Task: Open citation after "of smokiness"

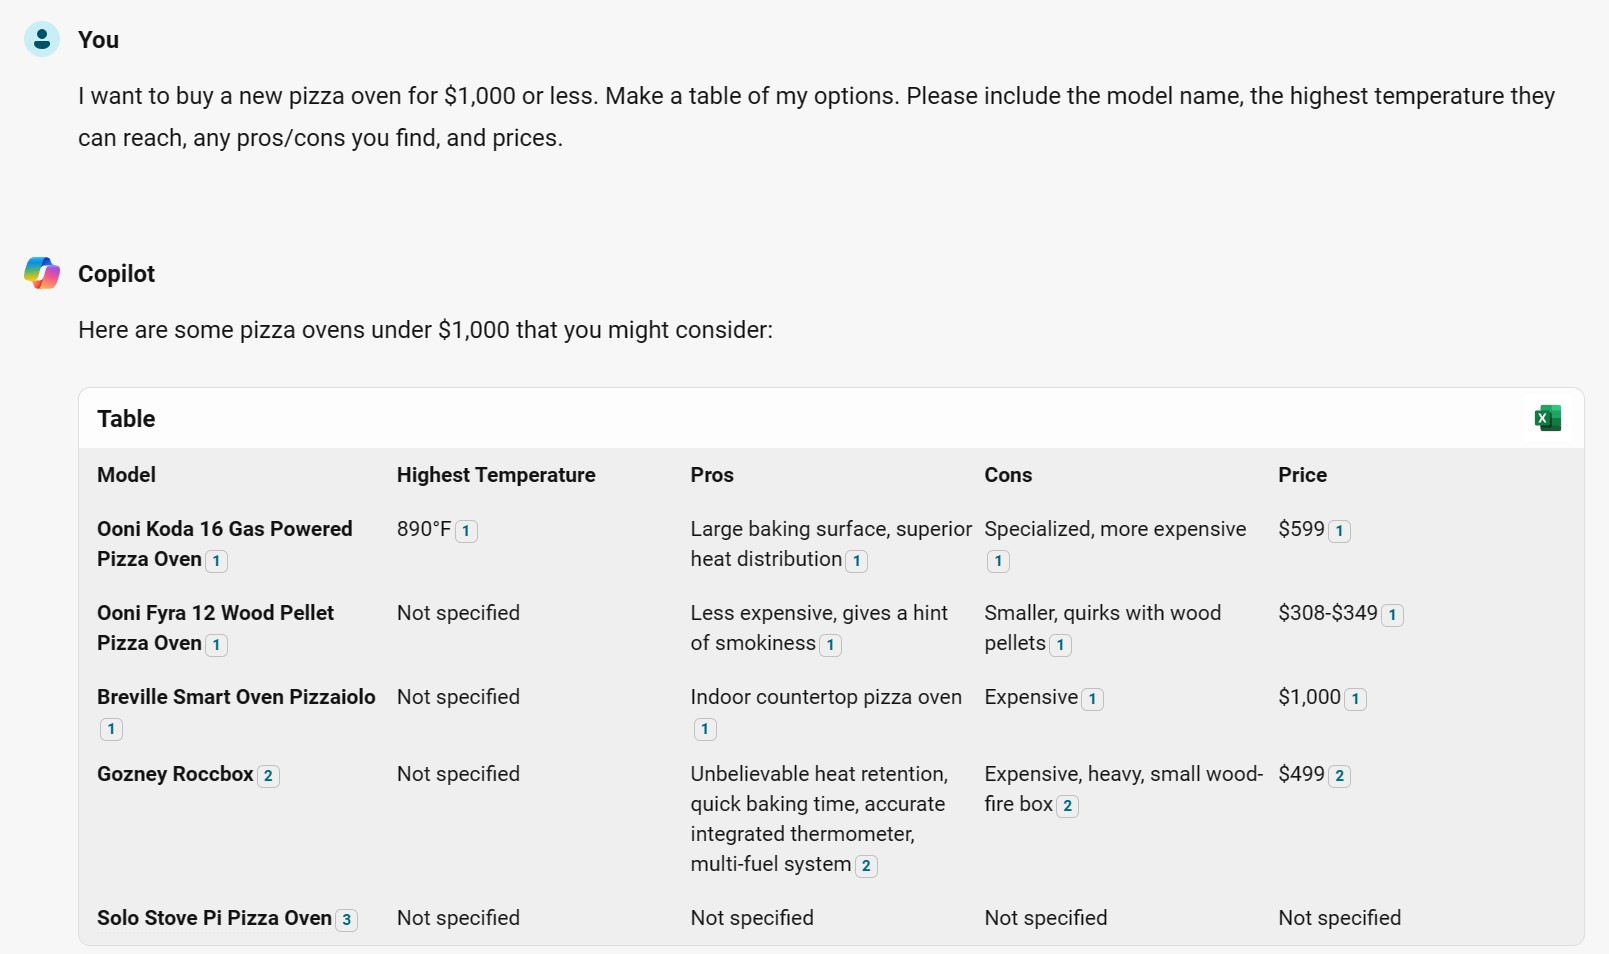Action: tap(830, 645)
